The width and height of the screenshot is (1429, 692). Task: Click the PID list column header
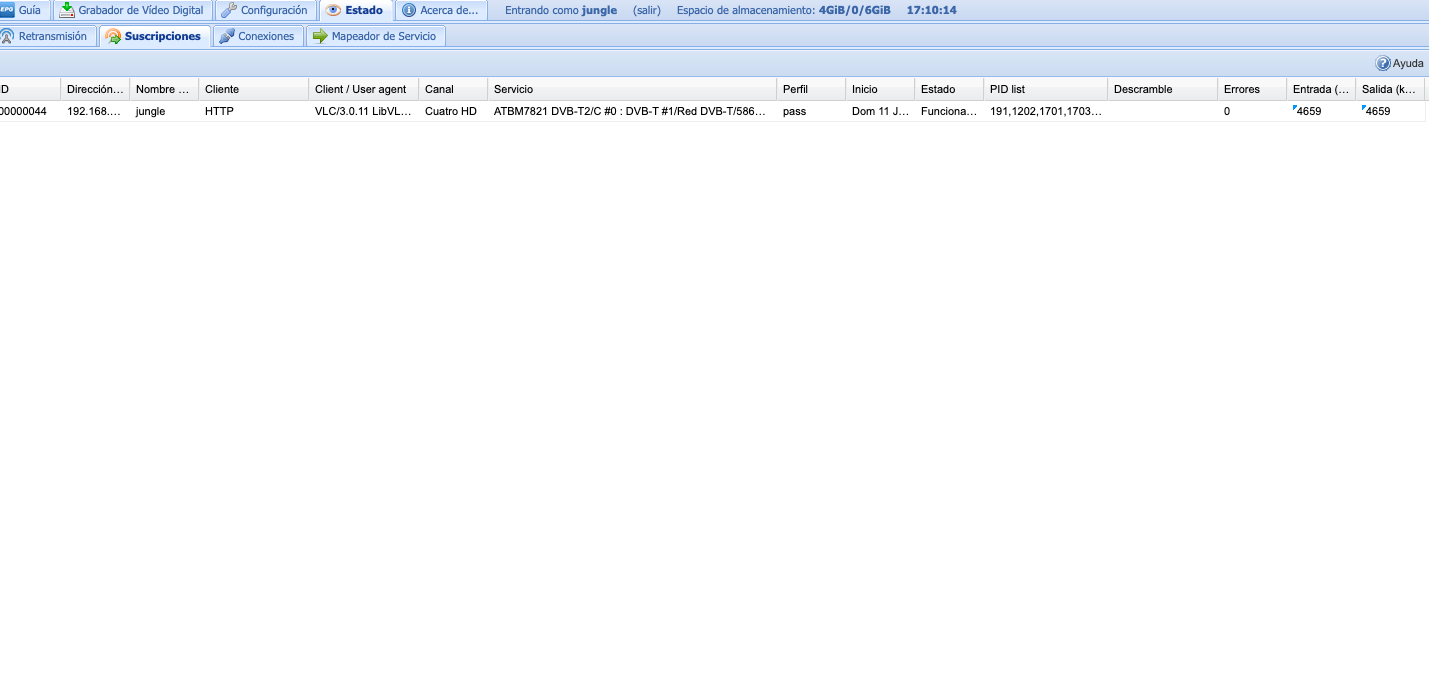click(1045, 89)
